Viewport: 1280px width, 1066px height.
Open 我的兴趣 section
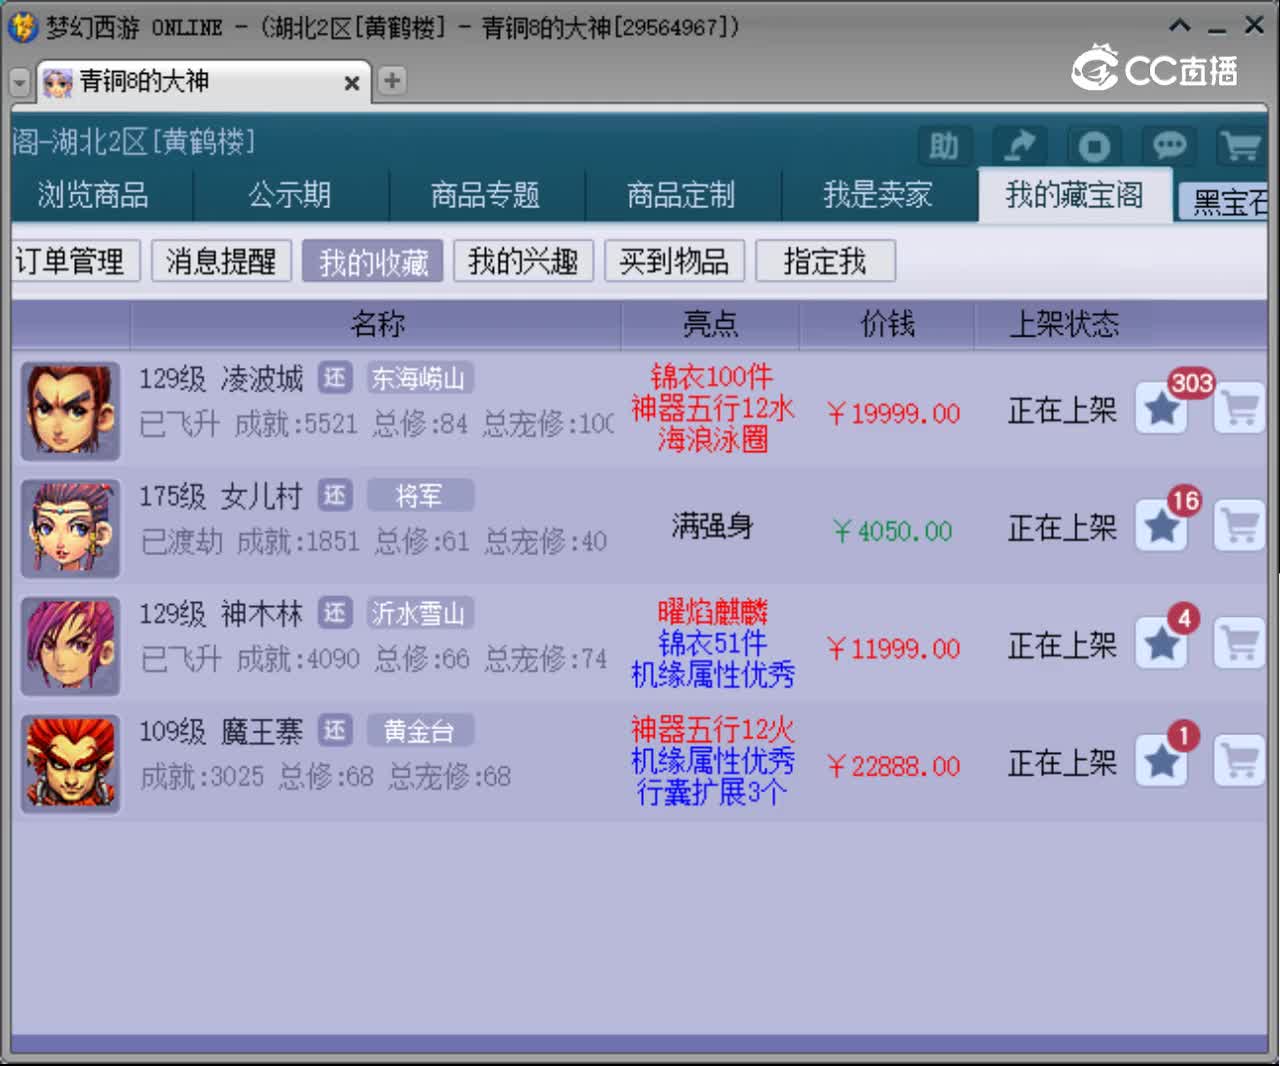pos(523,262)
